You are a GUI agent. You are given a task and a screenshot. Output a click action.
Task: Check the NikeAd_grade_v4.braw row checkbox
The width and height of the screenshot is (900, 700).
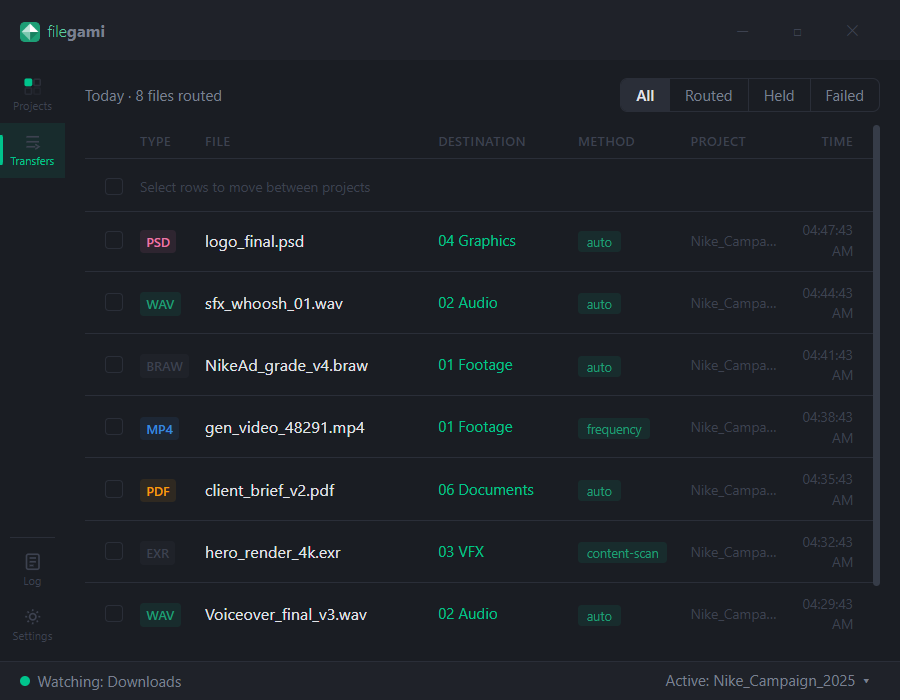click(x=114, y=365)
